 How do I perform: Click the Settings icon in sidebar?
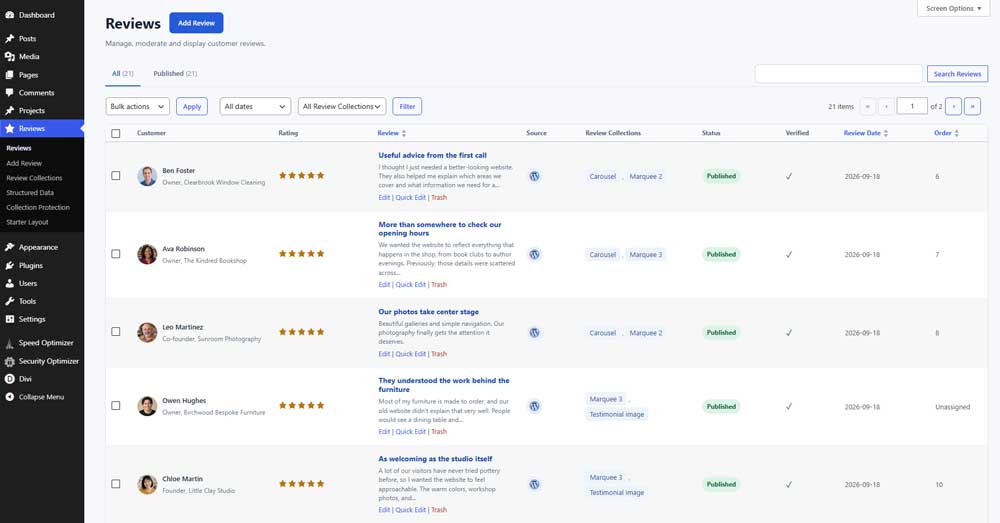click(x=10, y=319)
